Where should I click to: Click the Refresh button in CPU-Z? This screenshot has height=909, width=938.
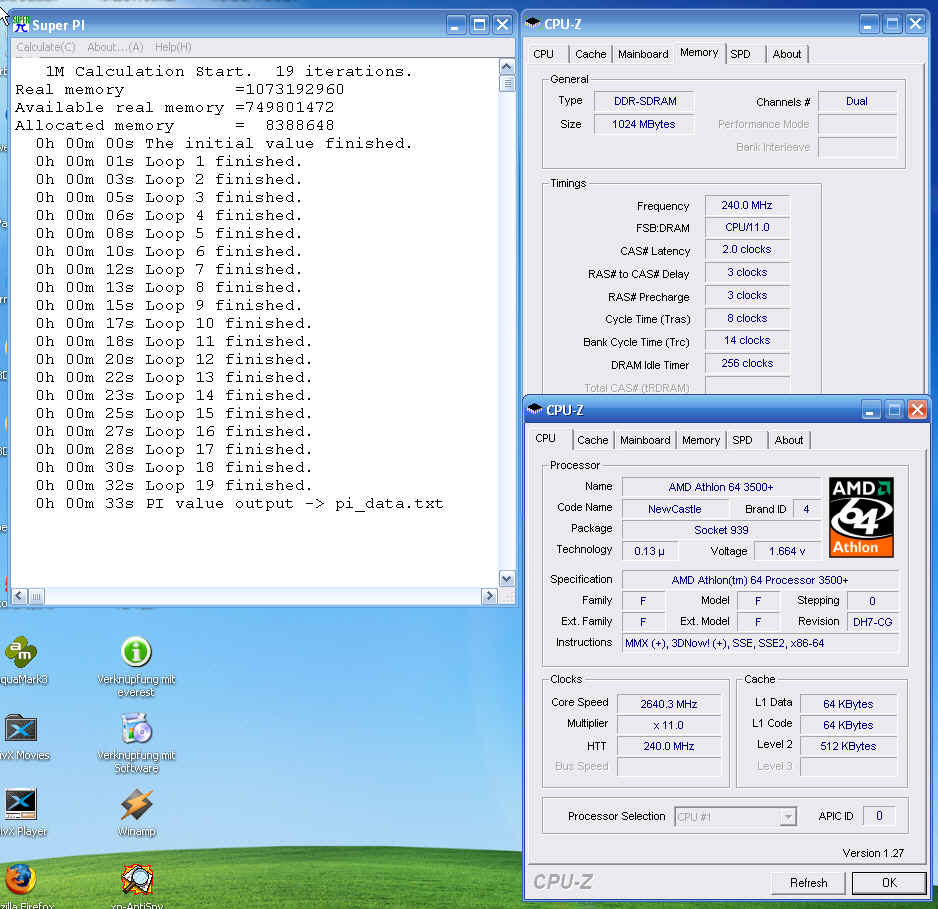[808, 883]
